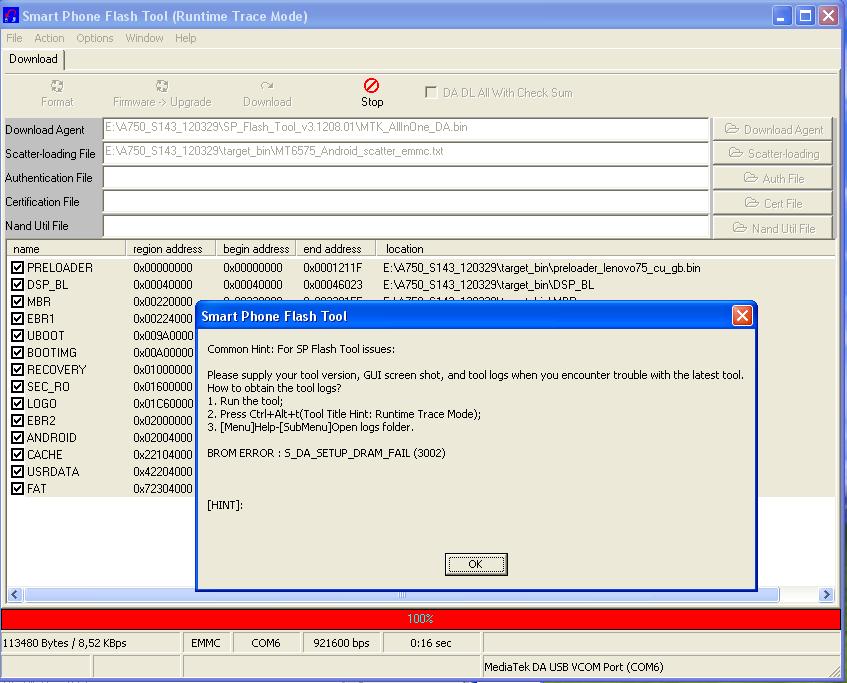
Task: Uncheck the SEC_RO partition checkbox
Action: [x=17, y=386]
